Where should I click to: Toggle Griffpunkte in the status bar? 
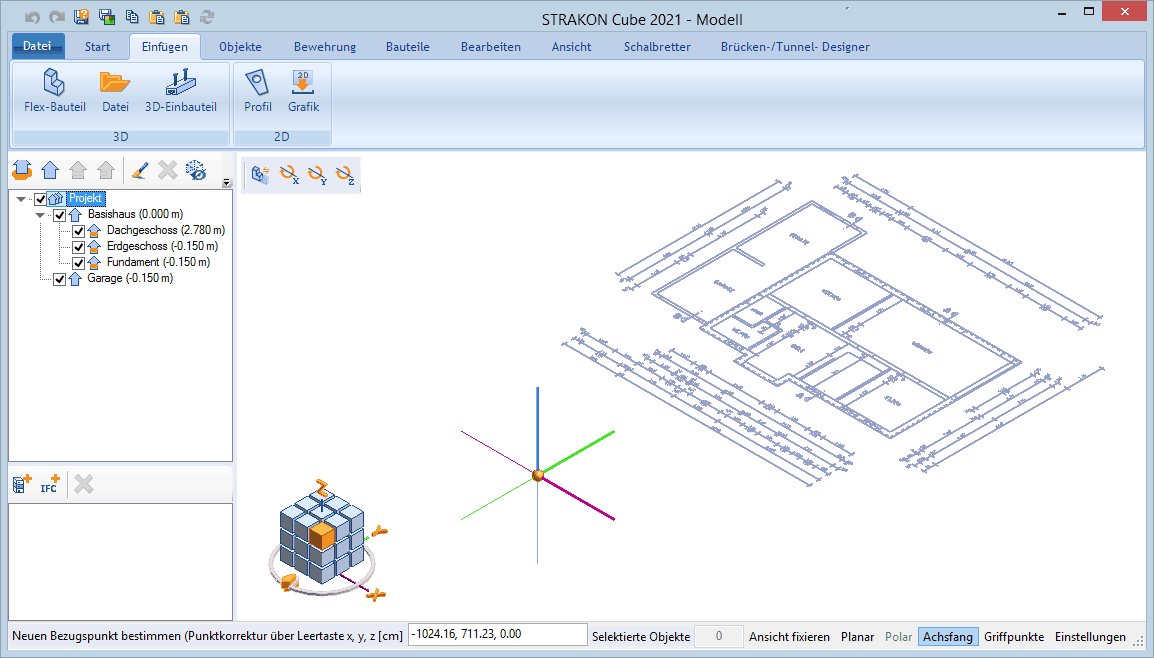click(1014, 637)
